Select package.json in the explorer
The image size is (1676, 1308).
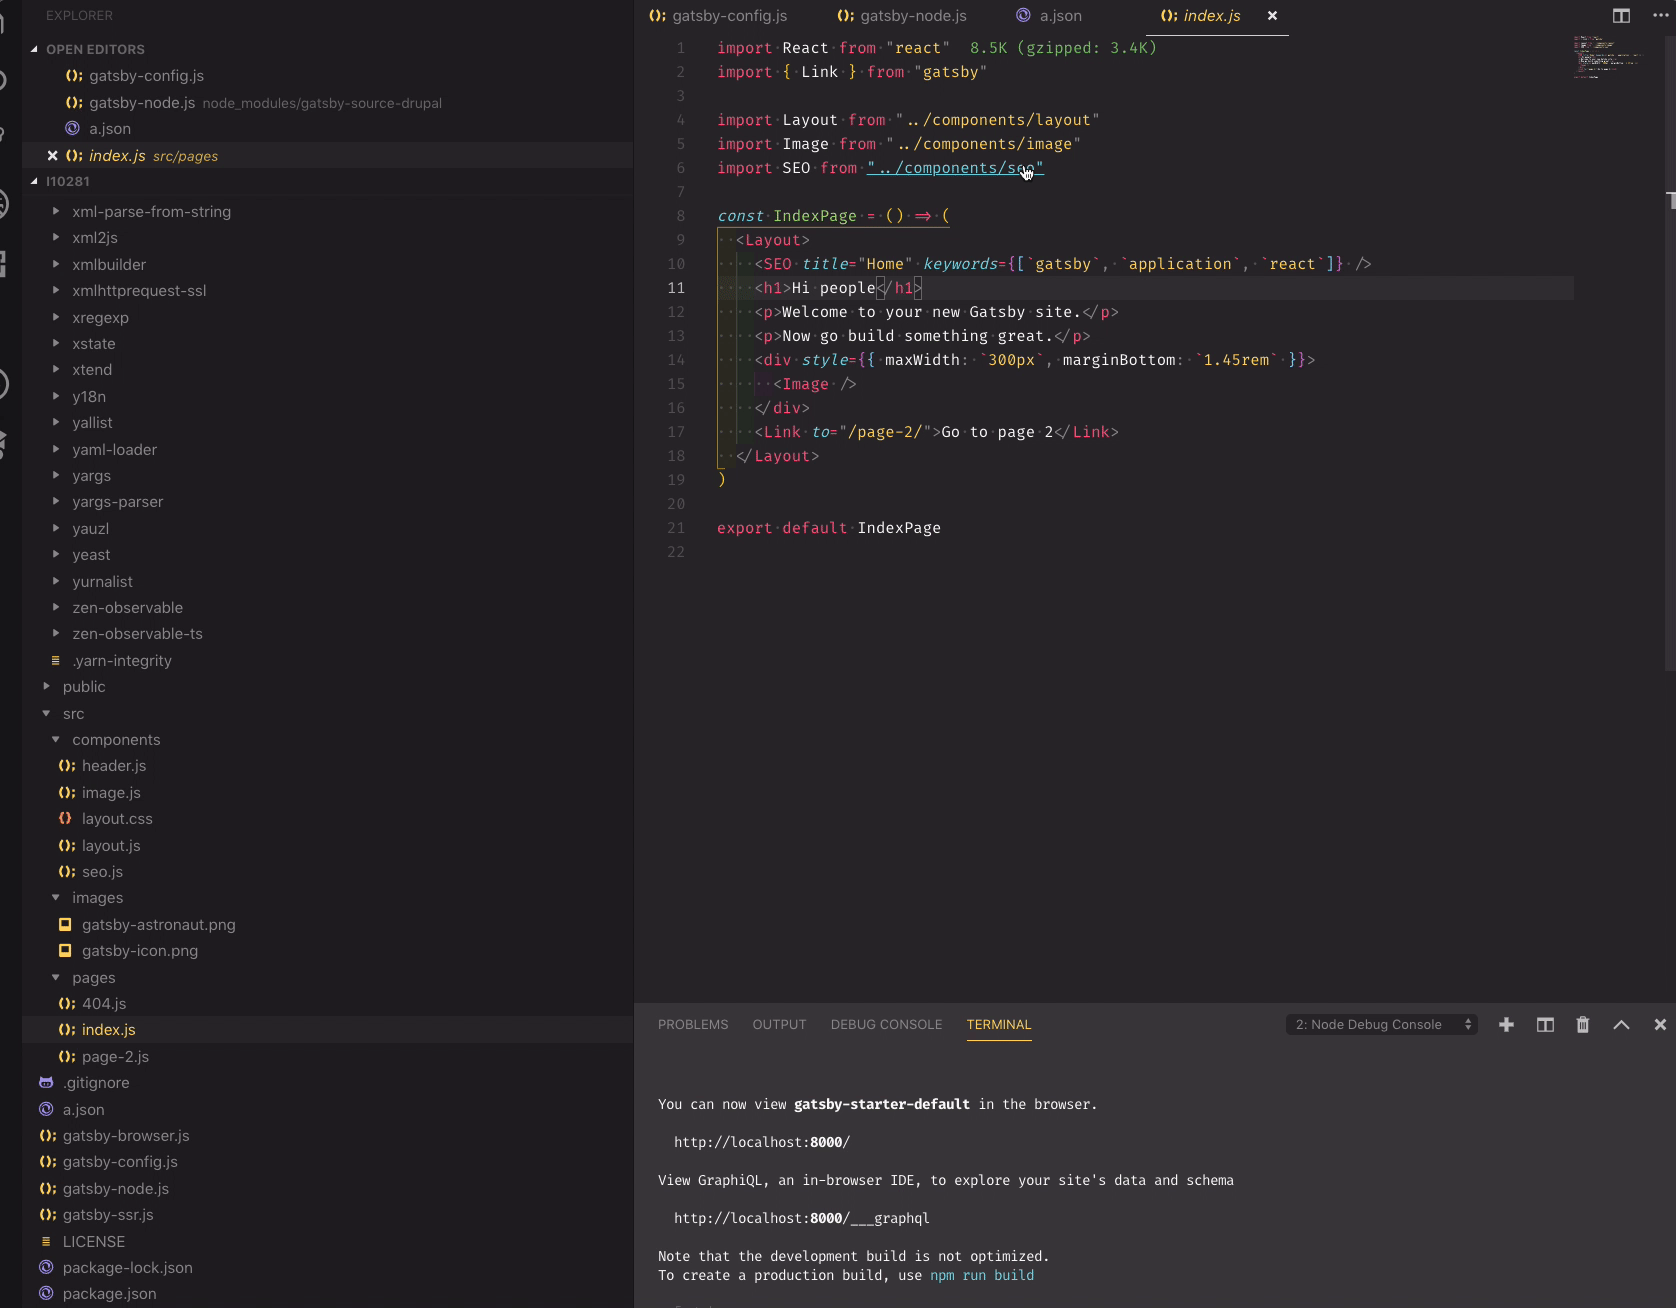[x=109, y=1293]
